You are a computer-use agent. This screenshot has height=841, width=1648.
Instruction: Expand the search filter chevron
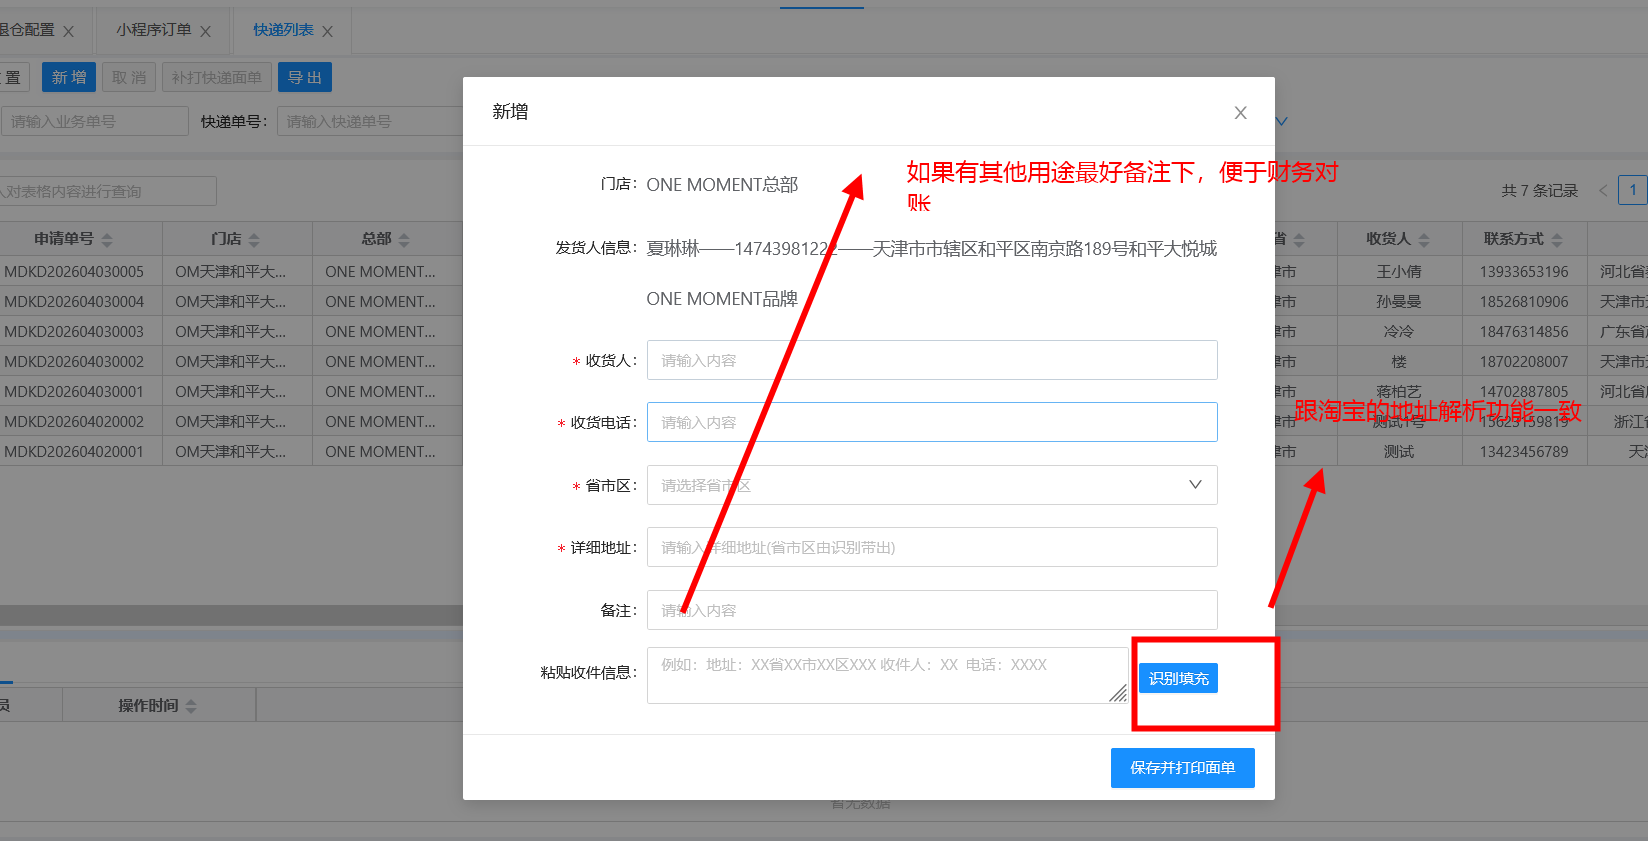pyautogui.click(x=1282, y=121)
